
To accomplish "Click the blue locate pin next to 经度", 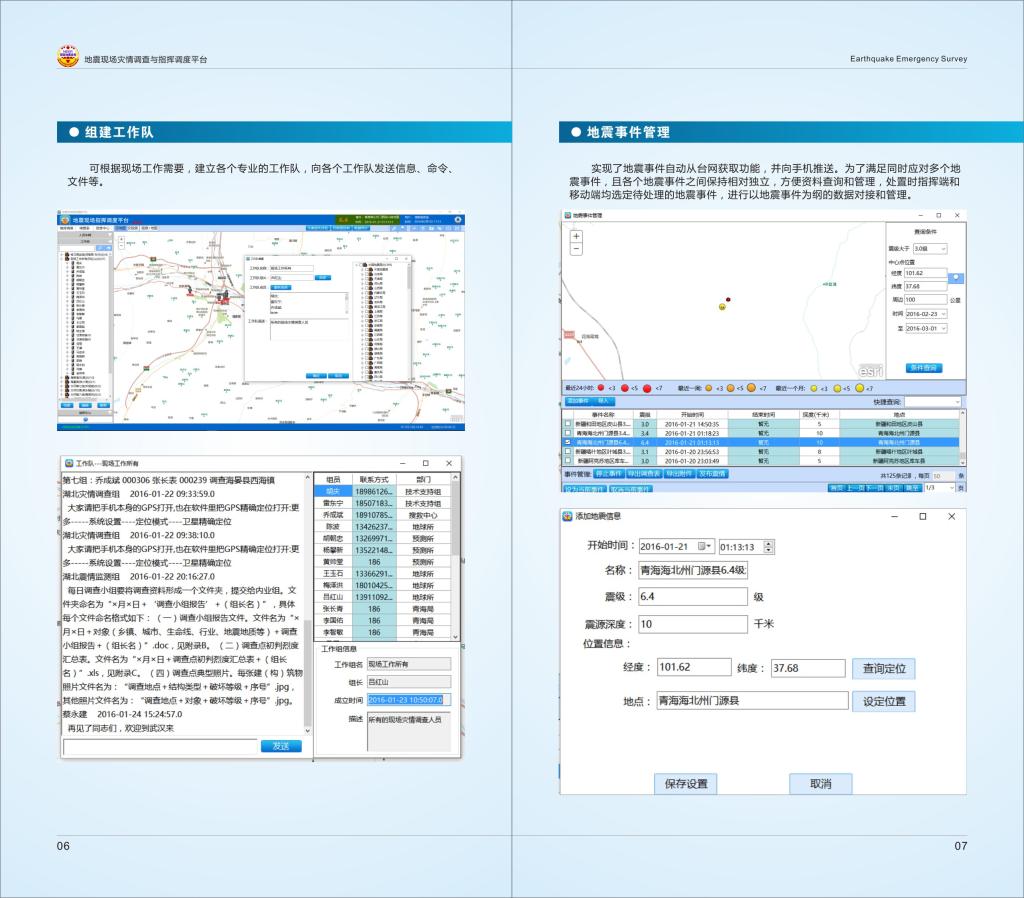I will (x=957, y=278).
